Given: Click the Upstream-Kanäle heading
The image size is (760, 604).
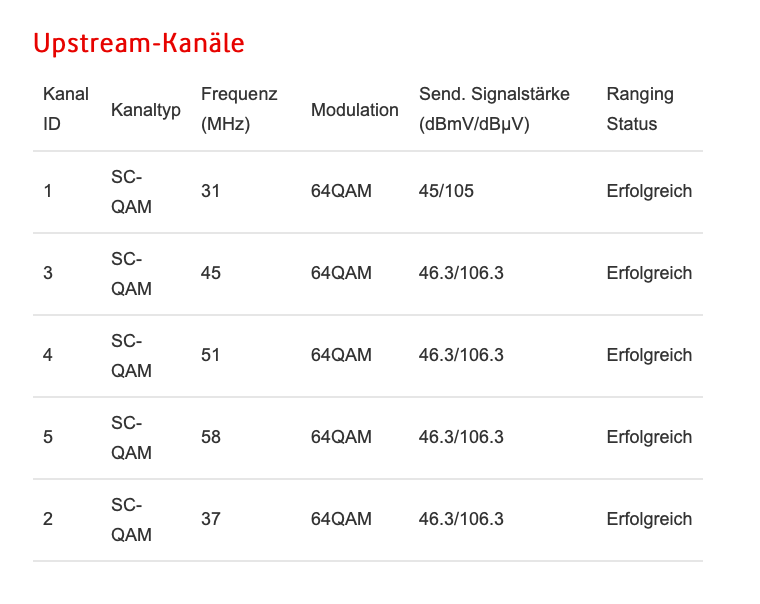Looking at the screenshot, I should (139, 43).
